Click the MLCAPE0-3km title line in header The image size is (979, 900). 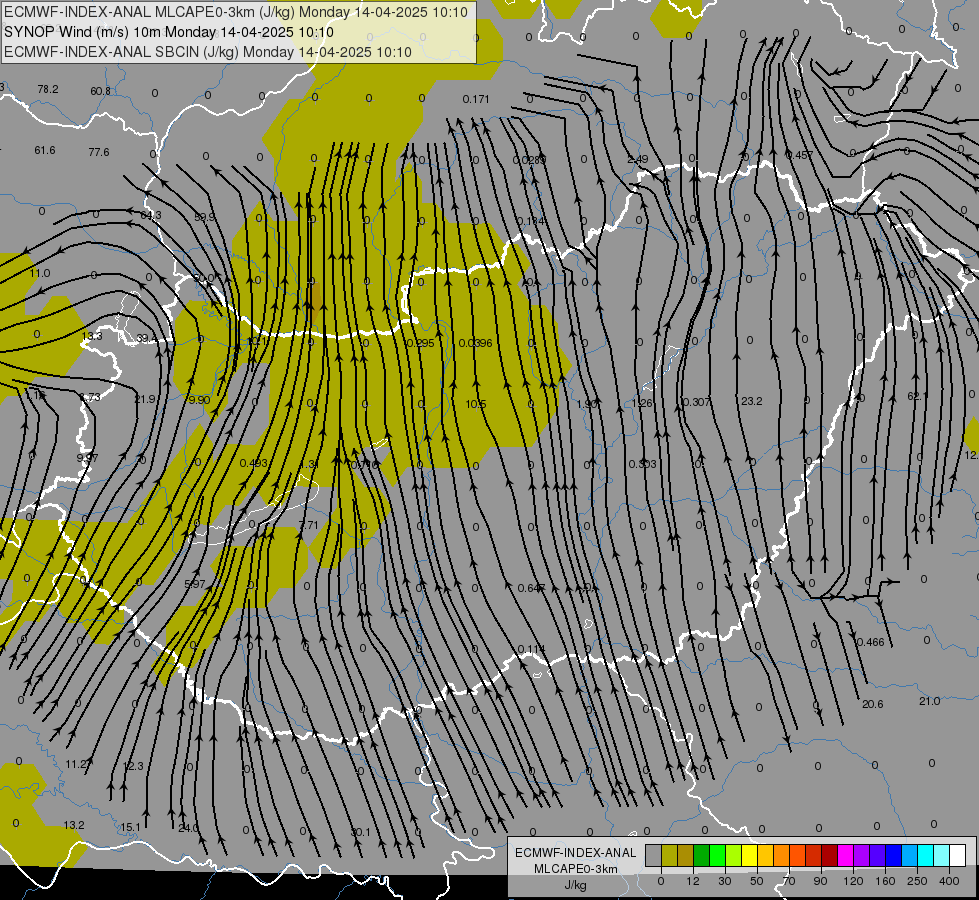click(236, 12)
